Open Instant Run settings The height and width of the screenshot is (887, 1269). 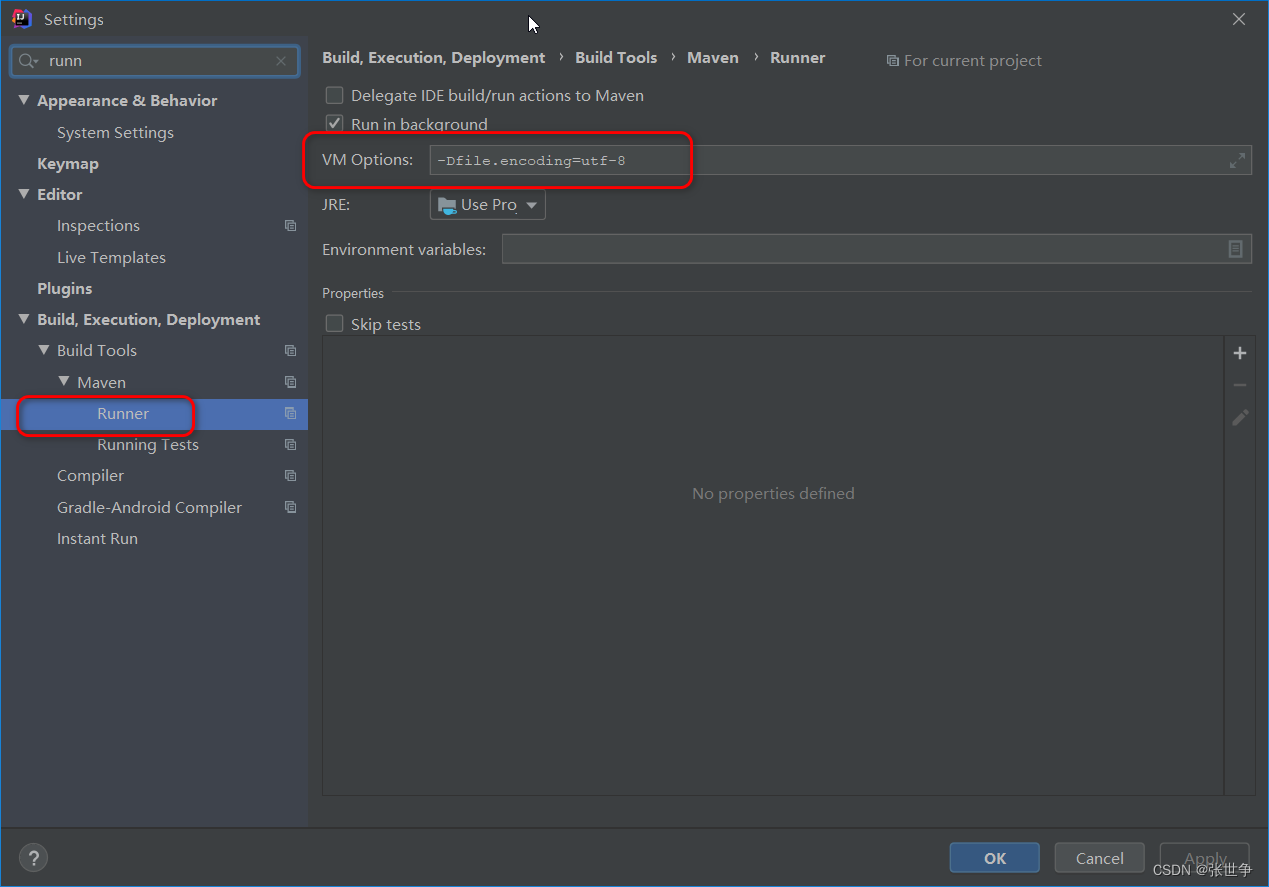click(97, 539)
